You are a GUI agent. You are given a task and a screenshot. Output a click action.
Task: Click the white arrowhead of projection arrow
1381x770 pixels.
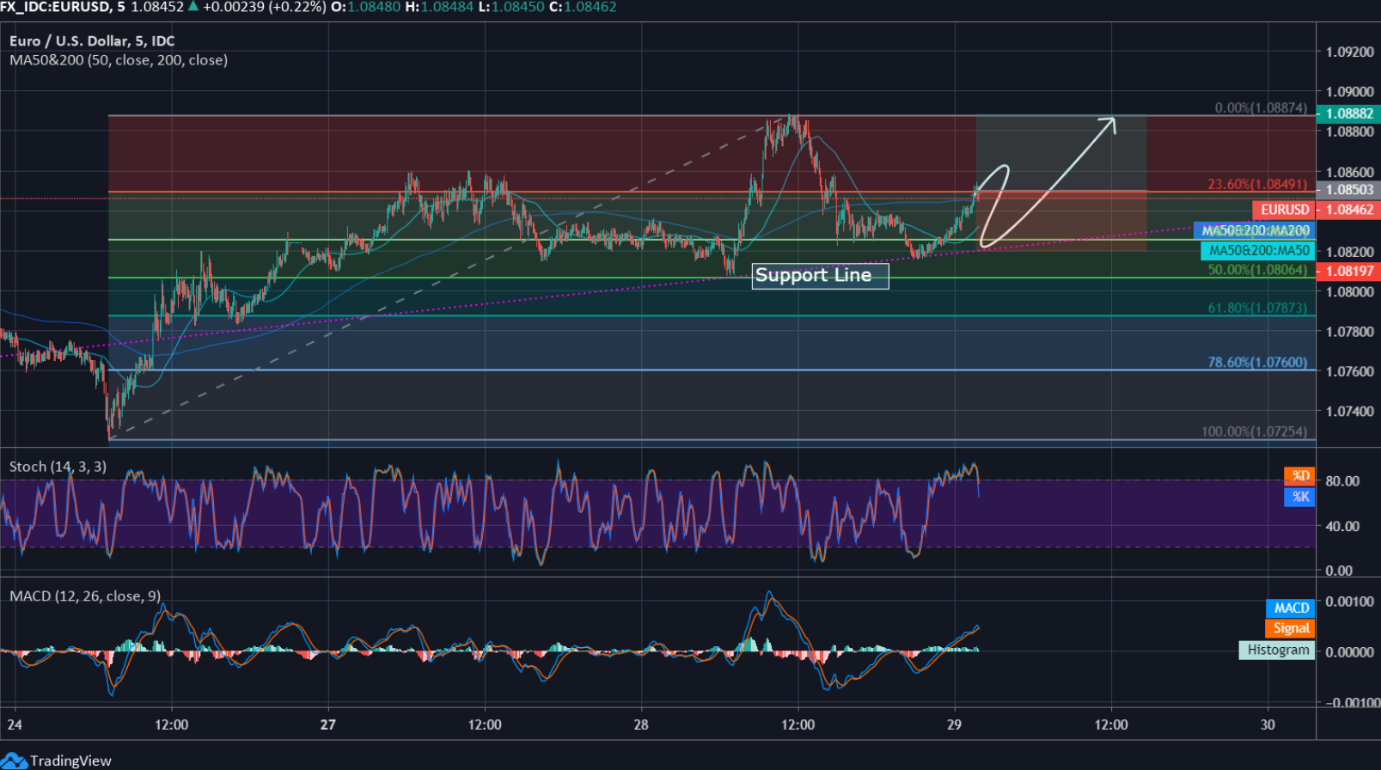(1108, 122)
